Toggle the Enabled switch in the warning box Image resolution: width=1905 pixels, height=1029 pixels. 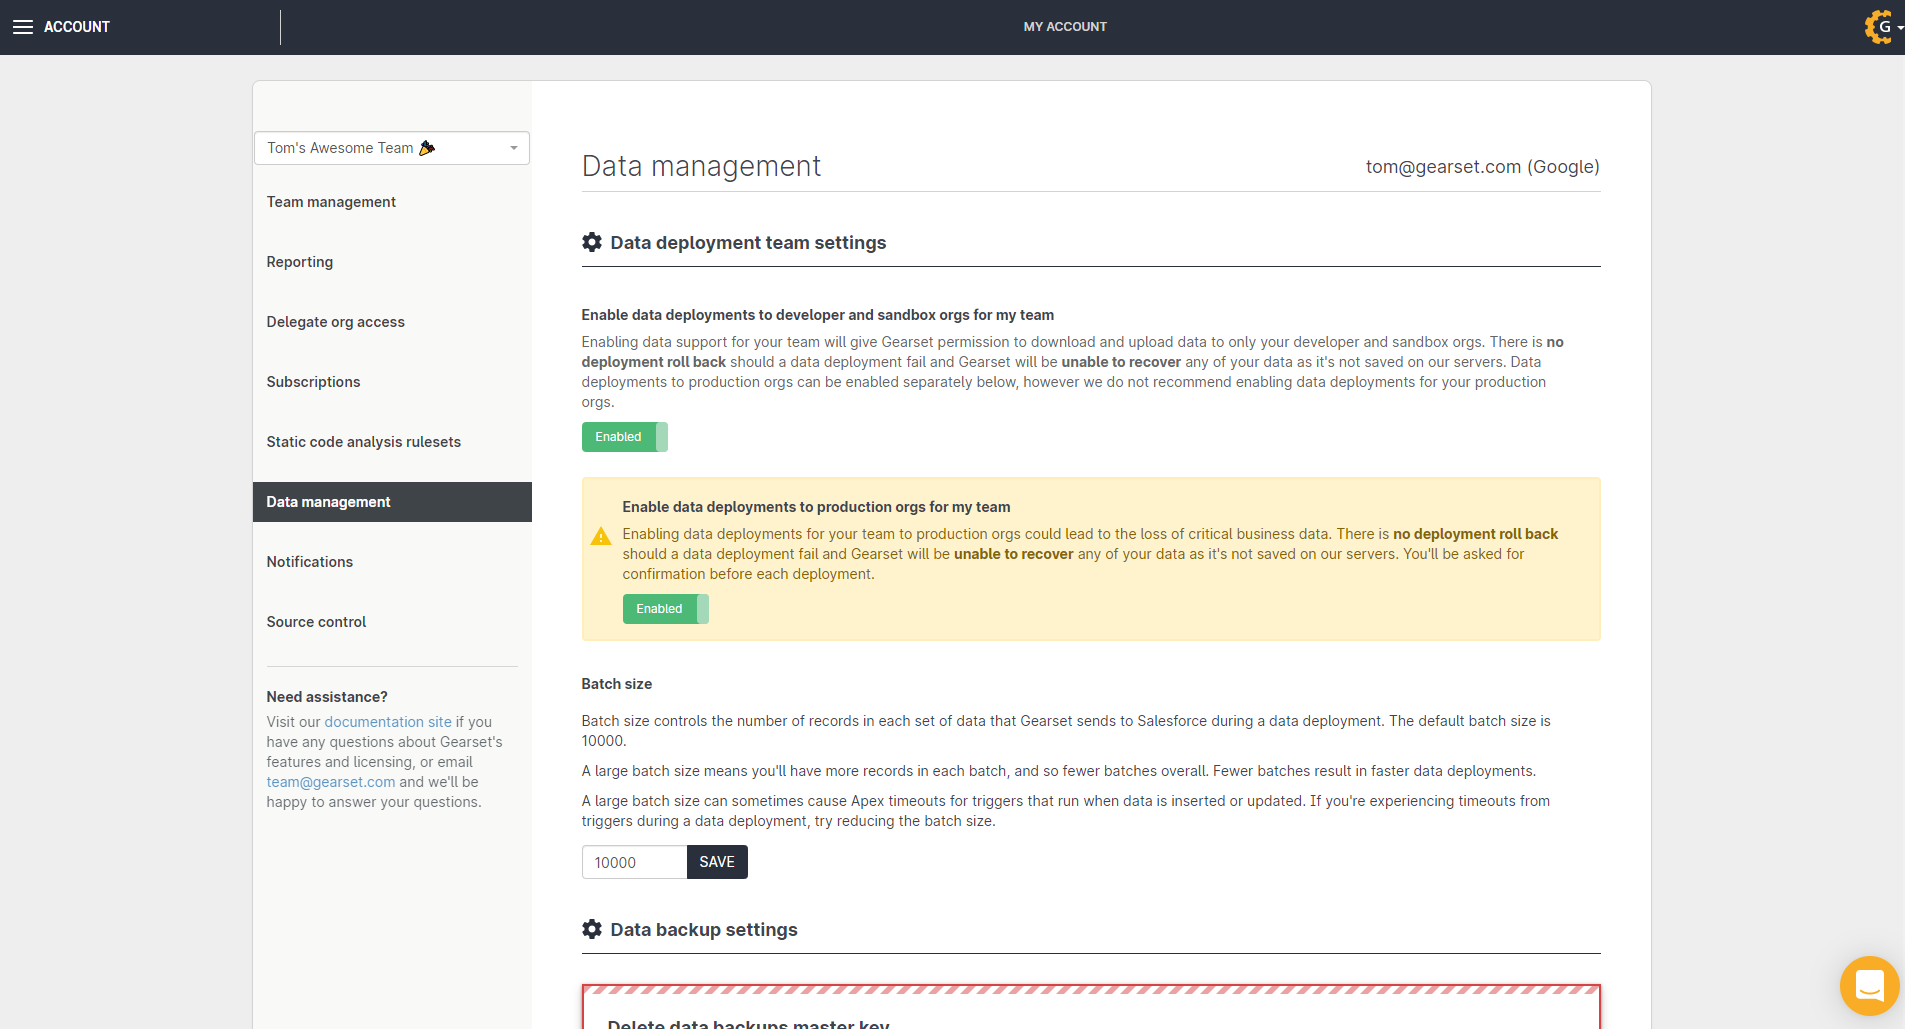[x=665, y=608]
